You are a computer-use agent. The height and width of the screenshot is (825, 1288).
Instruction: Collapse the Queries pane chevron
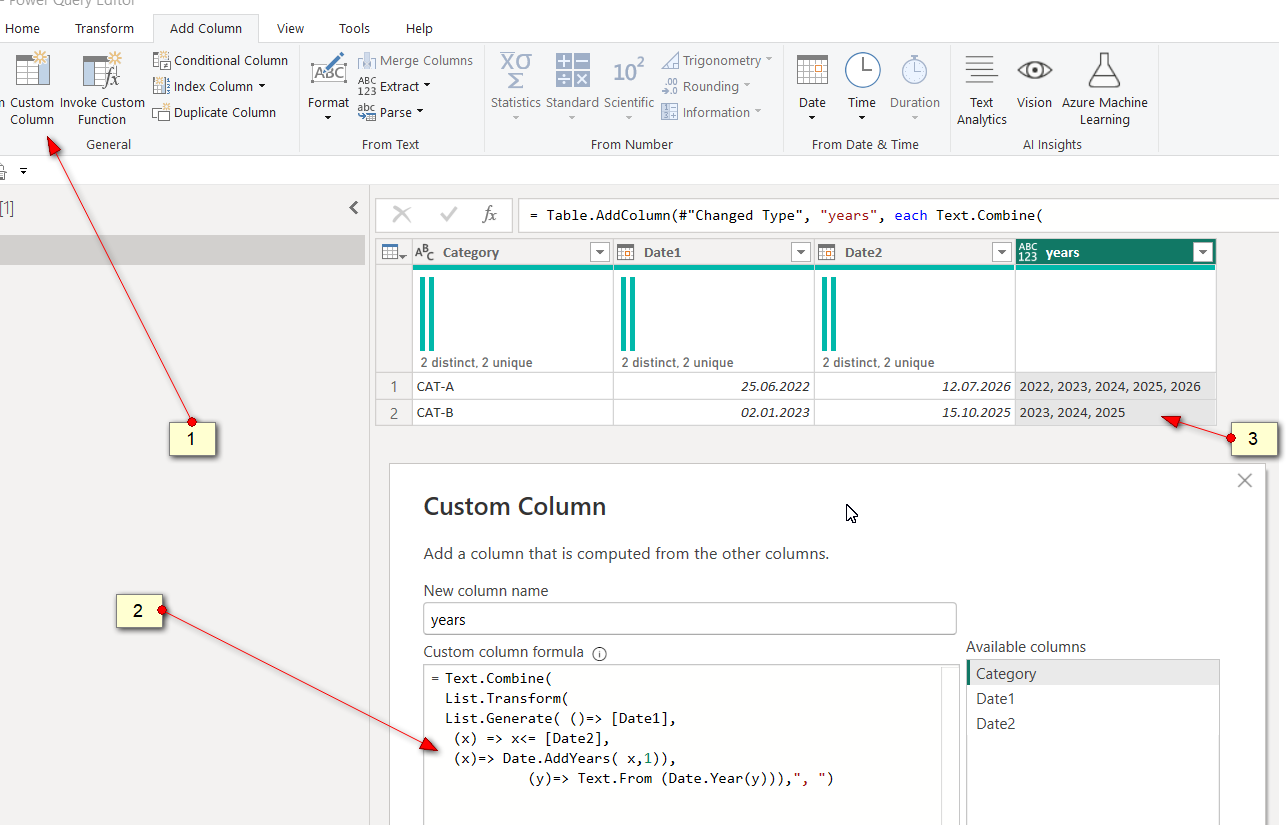353,208
